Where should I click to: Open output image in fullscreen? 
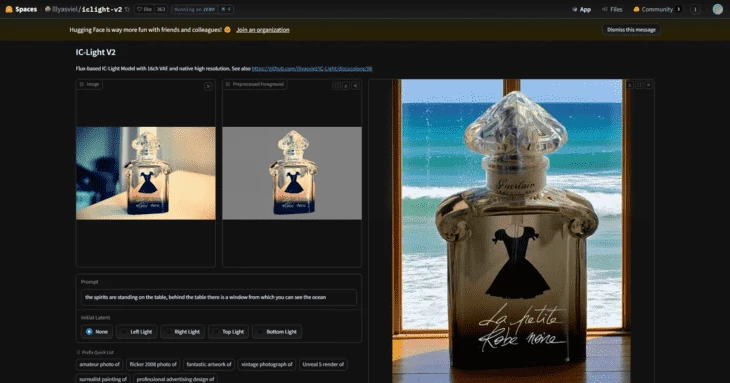pyautogui.click(x=639, y=85)
